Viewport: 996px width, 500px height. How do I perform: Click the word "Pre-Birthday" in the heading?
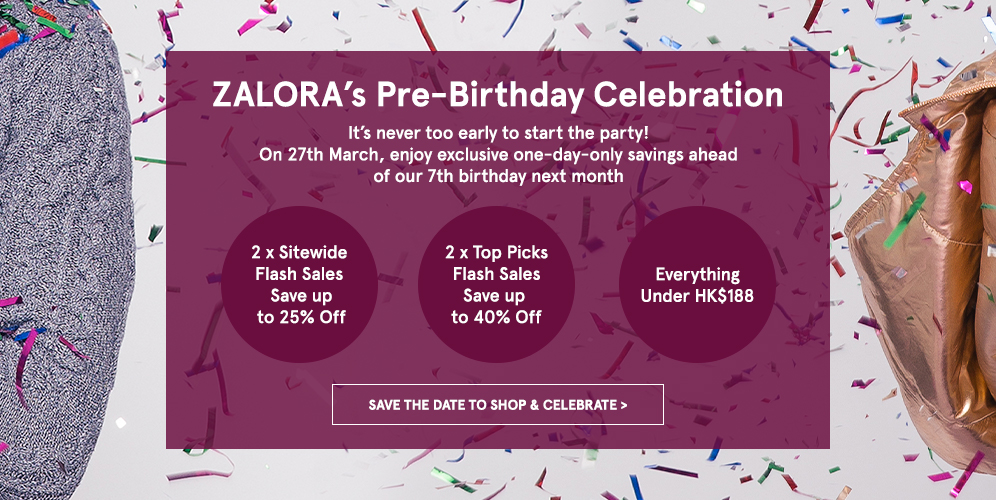point(480,96)
